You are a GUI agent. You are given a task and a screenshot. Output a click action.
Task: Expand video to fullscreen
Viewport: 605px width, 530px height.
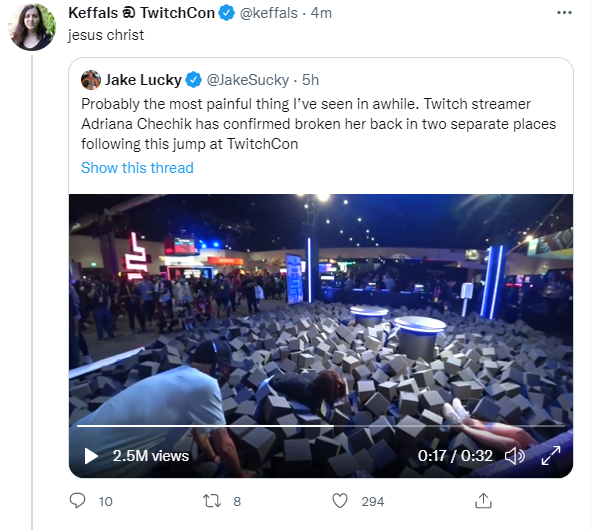point(550,456)
